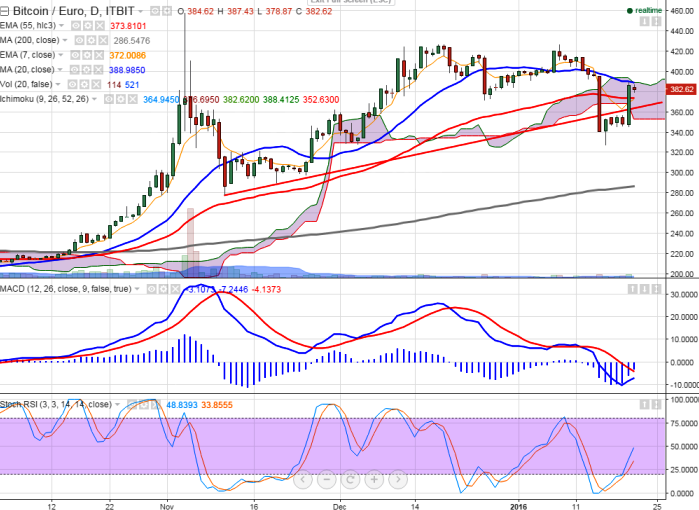Click the green realtime status indicator
The width and height of the screenshot is (699, 510).
coord(644,11)
